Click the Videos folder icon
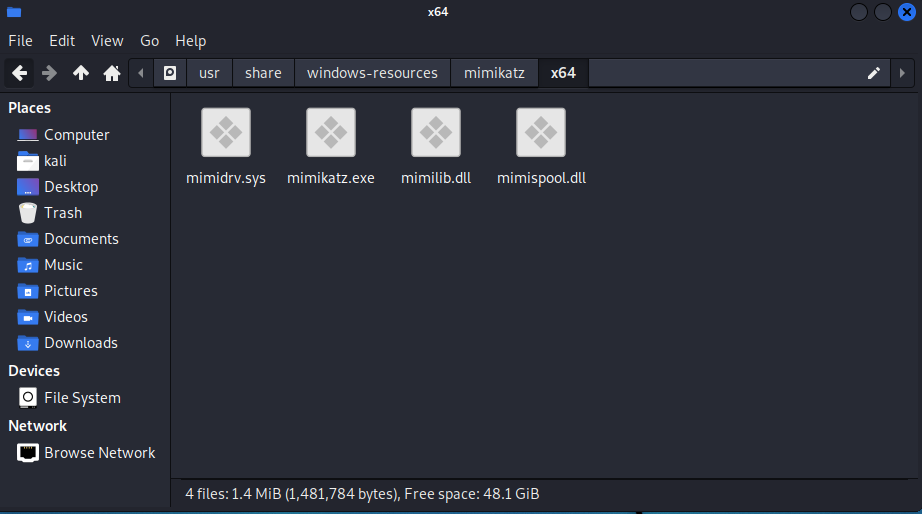Image resolution: width=922 pixels, height=514 pixels. (x=28, y=317)
